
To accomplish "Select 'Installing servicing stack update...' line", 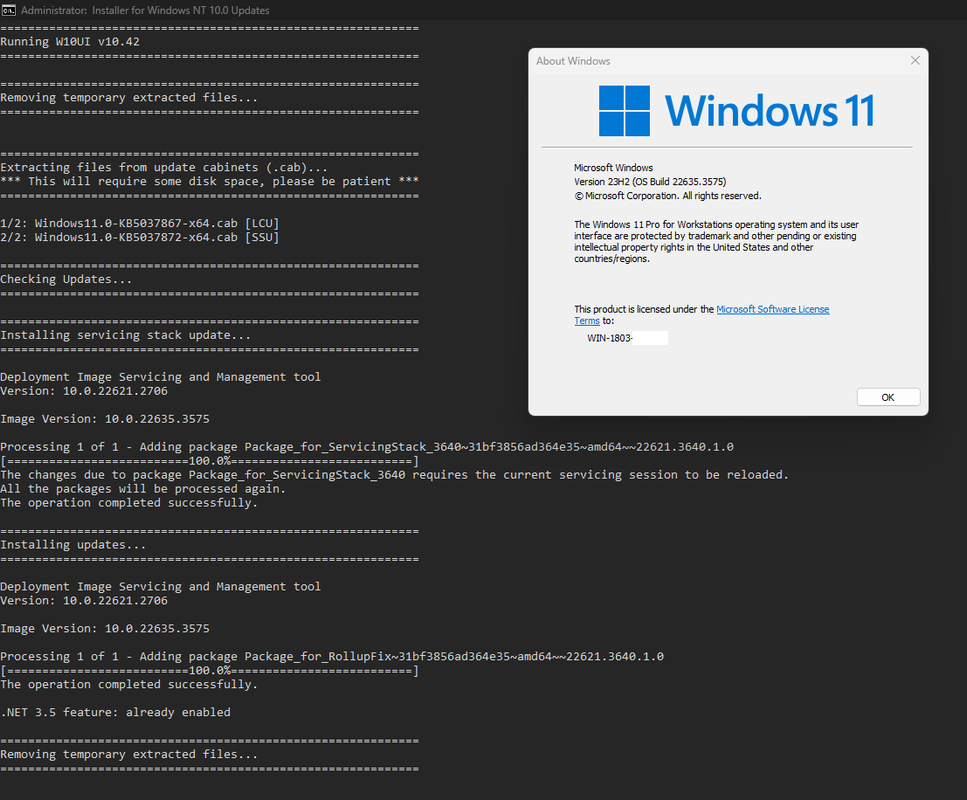I will (x=125, y=335).
